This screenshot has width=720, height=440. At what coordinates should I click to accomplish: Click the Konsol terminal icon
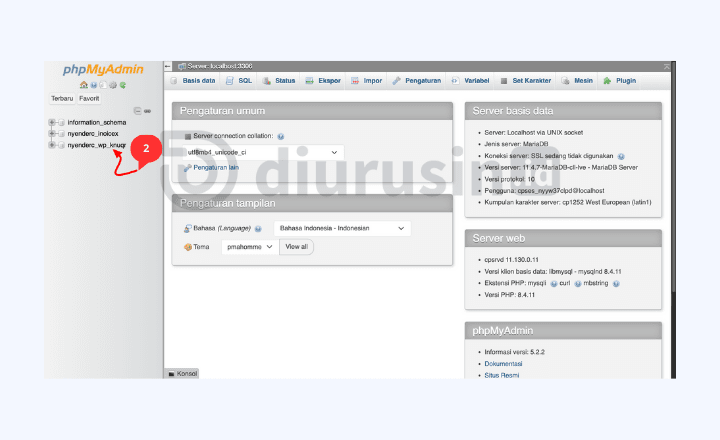click(171, 374)
